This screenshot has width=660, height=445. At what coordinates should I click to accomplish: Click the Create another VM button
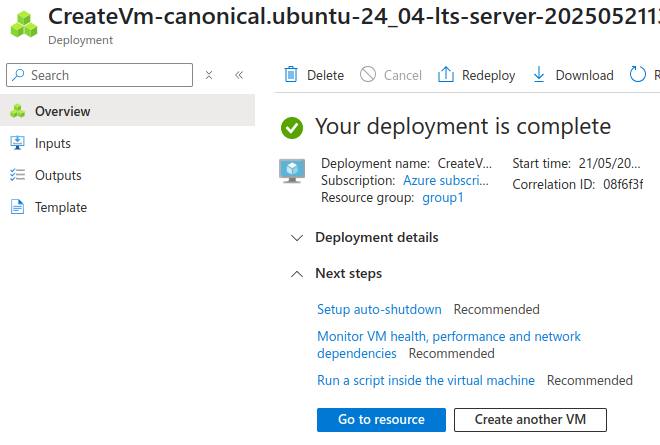point(530,420)
